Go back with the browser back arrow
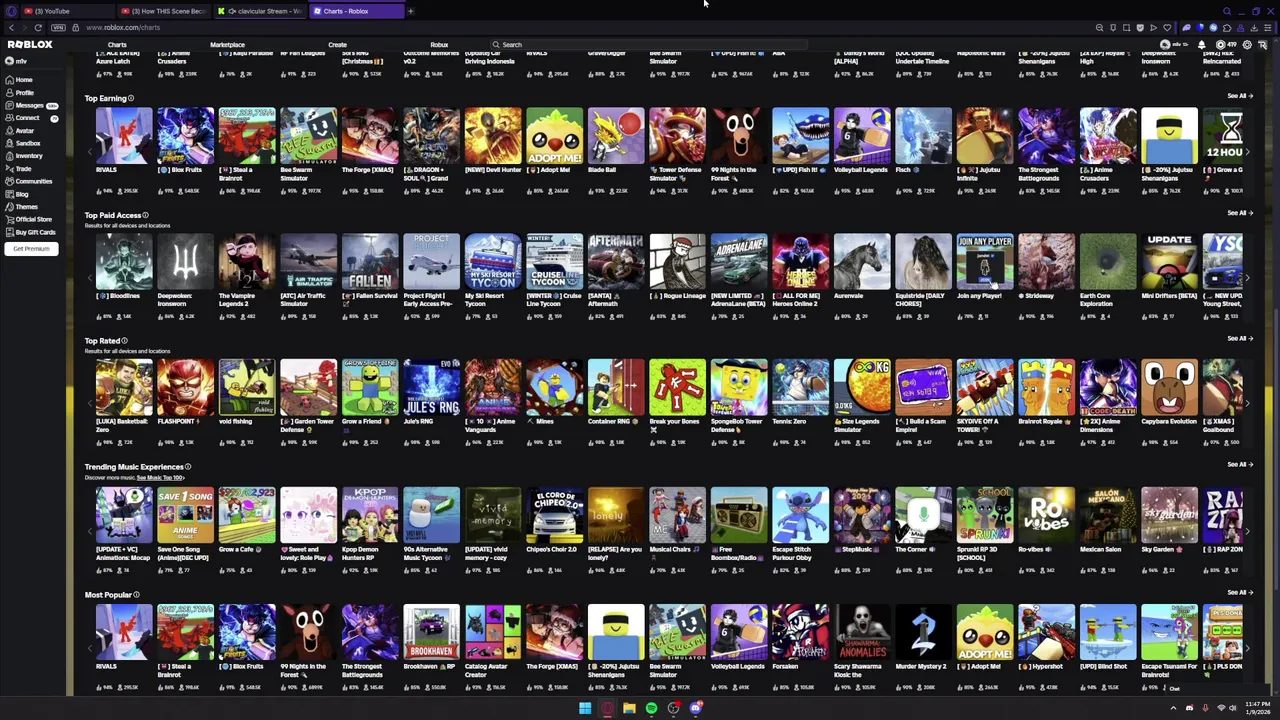The width and height of the screenshot is (1280, 720). coord(11,28)
